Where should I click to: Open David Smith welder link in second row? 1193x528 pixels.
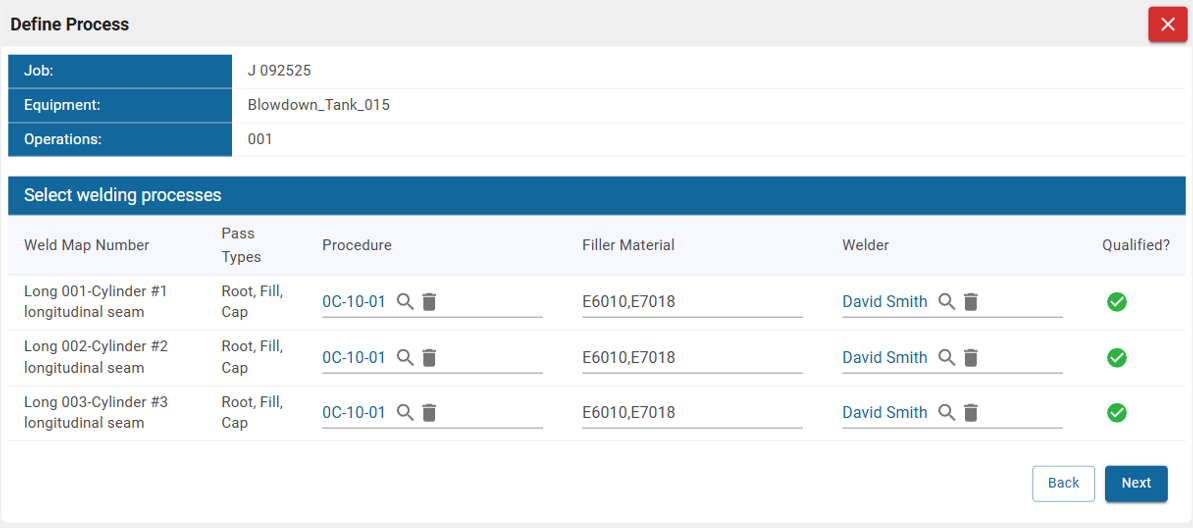[884, 357]
